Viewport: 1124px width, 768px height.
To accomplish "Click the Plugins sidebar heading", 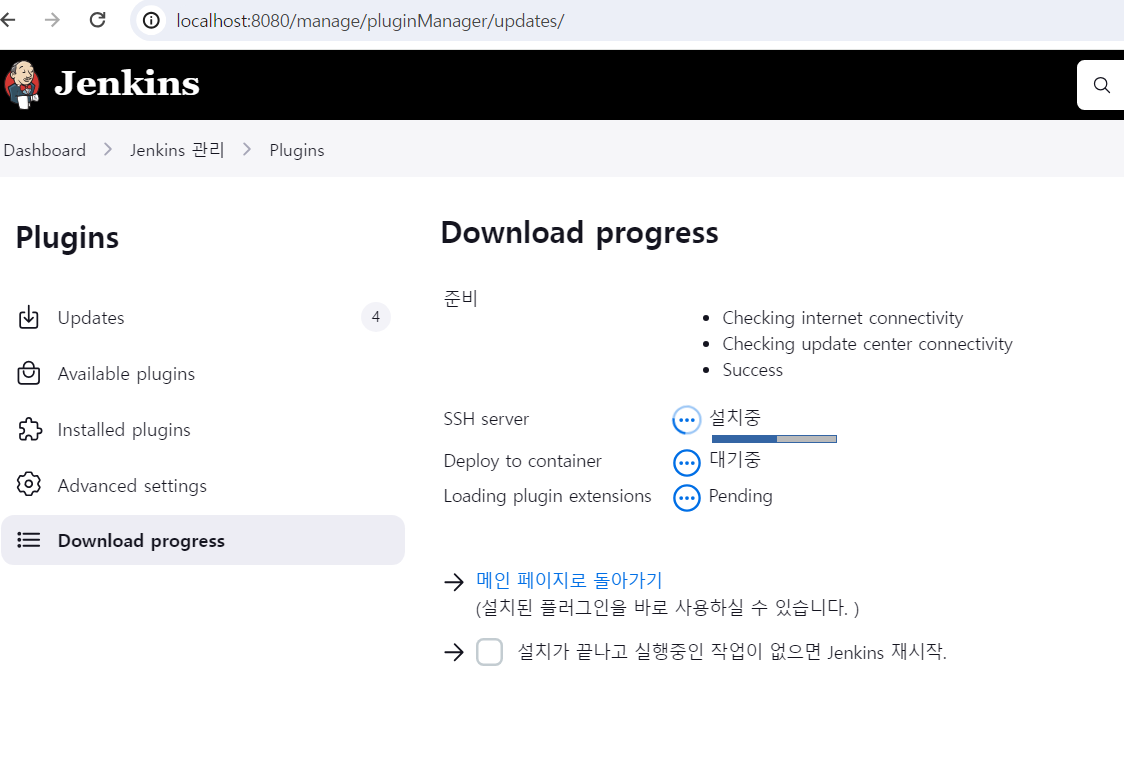I will click(67, 238).
